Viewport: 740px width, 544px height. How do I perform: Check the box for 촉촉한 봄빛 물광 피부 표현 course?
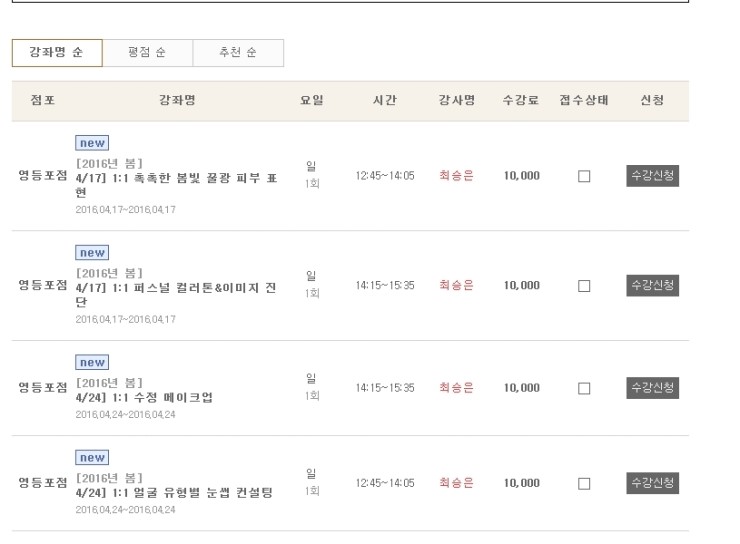[584, 176]
